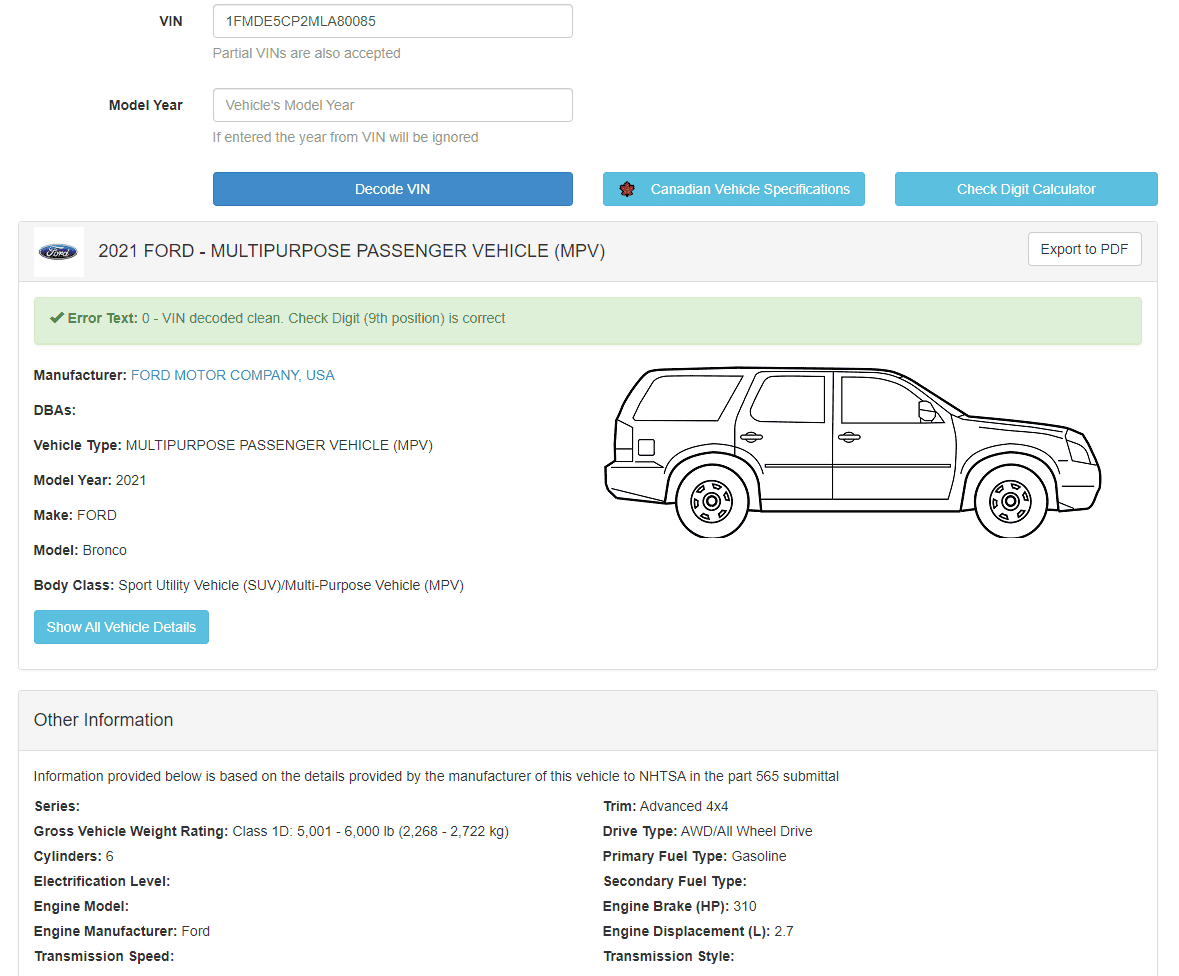Show all vehicle details
Screen dimensions: 1179x976
(121, 627)
